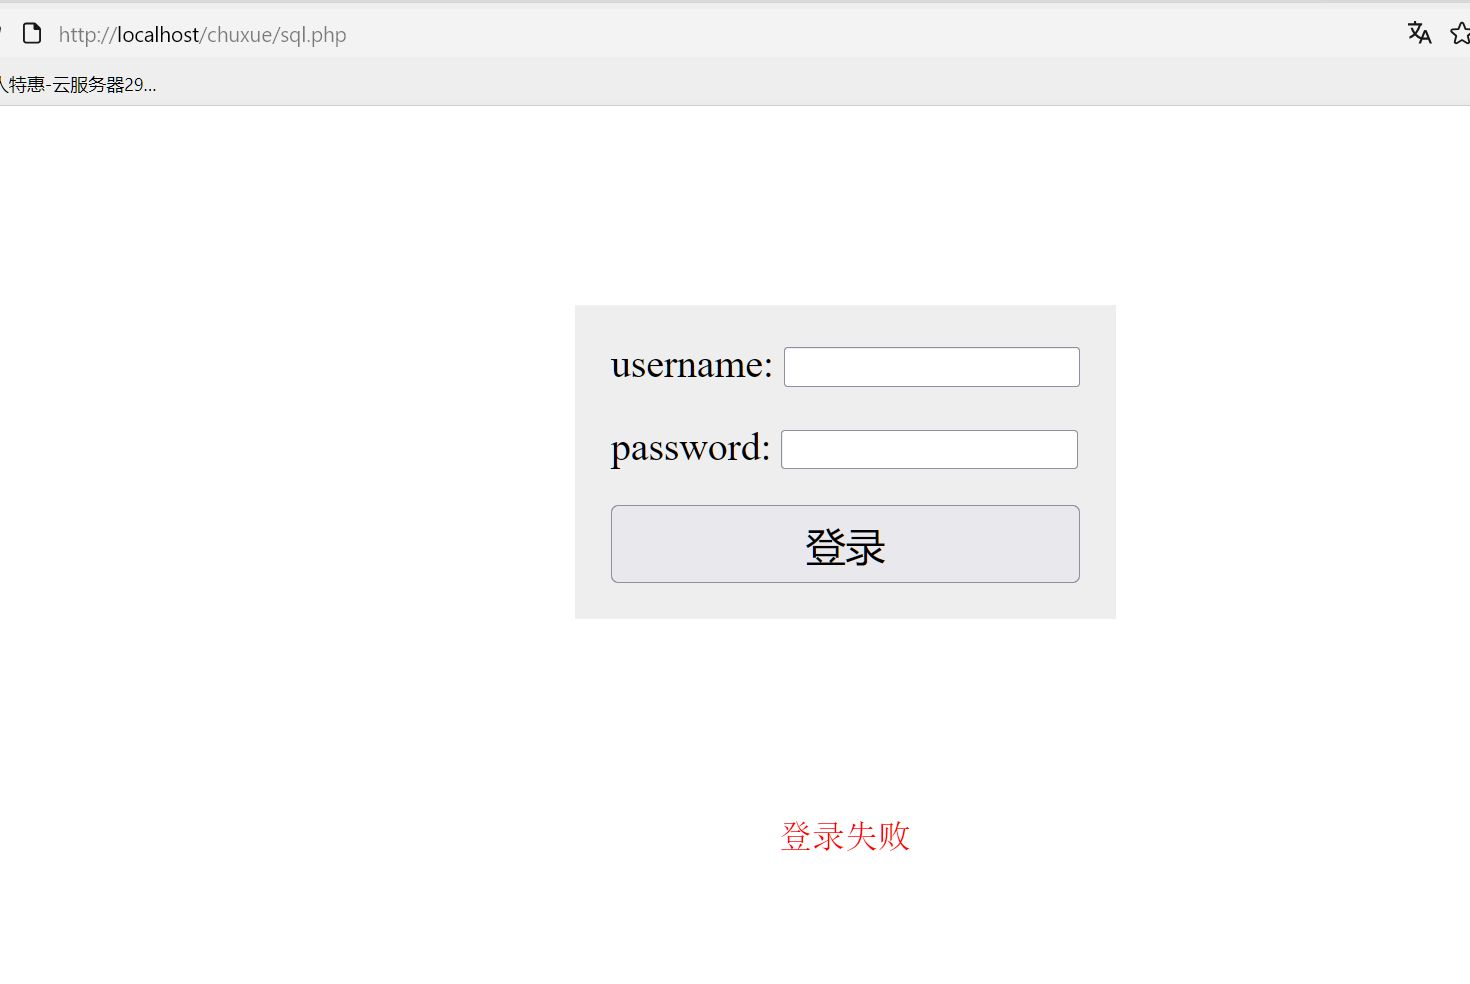Click the http:// prefix in address bar
Screen dimensions: 1470x984
(87, 35)
